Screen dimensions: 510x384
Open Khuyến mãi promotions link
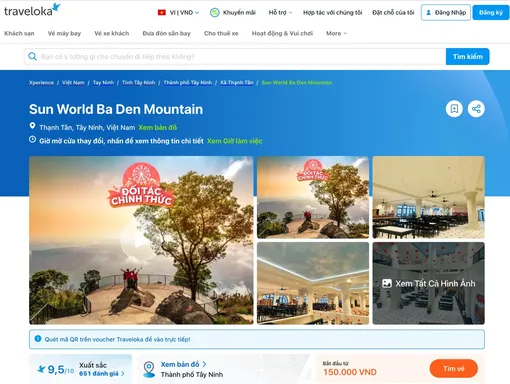[x=239, y=13]
